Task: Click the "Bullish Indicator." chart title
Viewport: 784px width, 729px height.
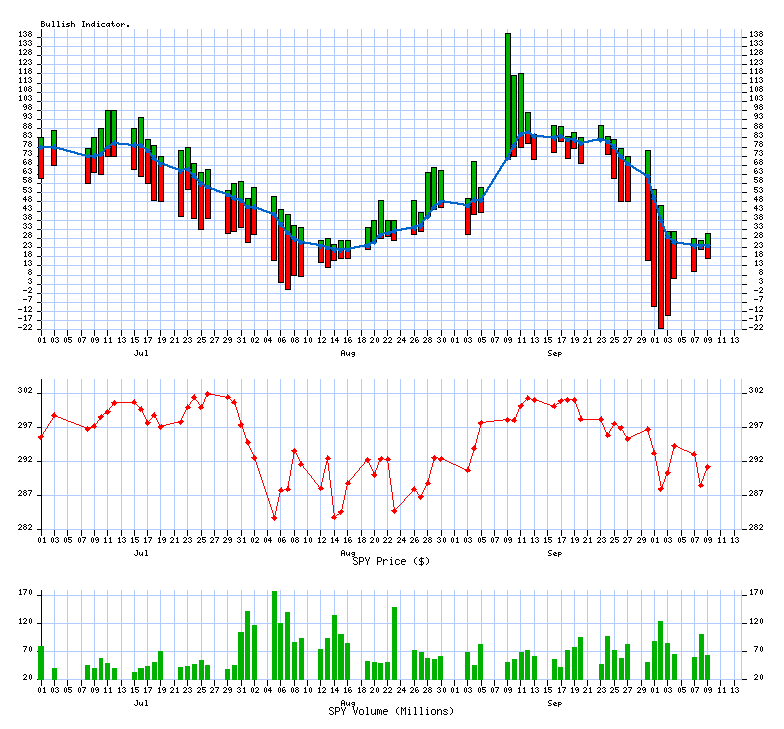Action: 85,24
